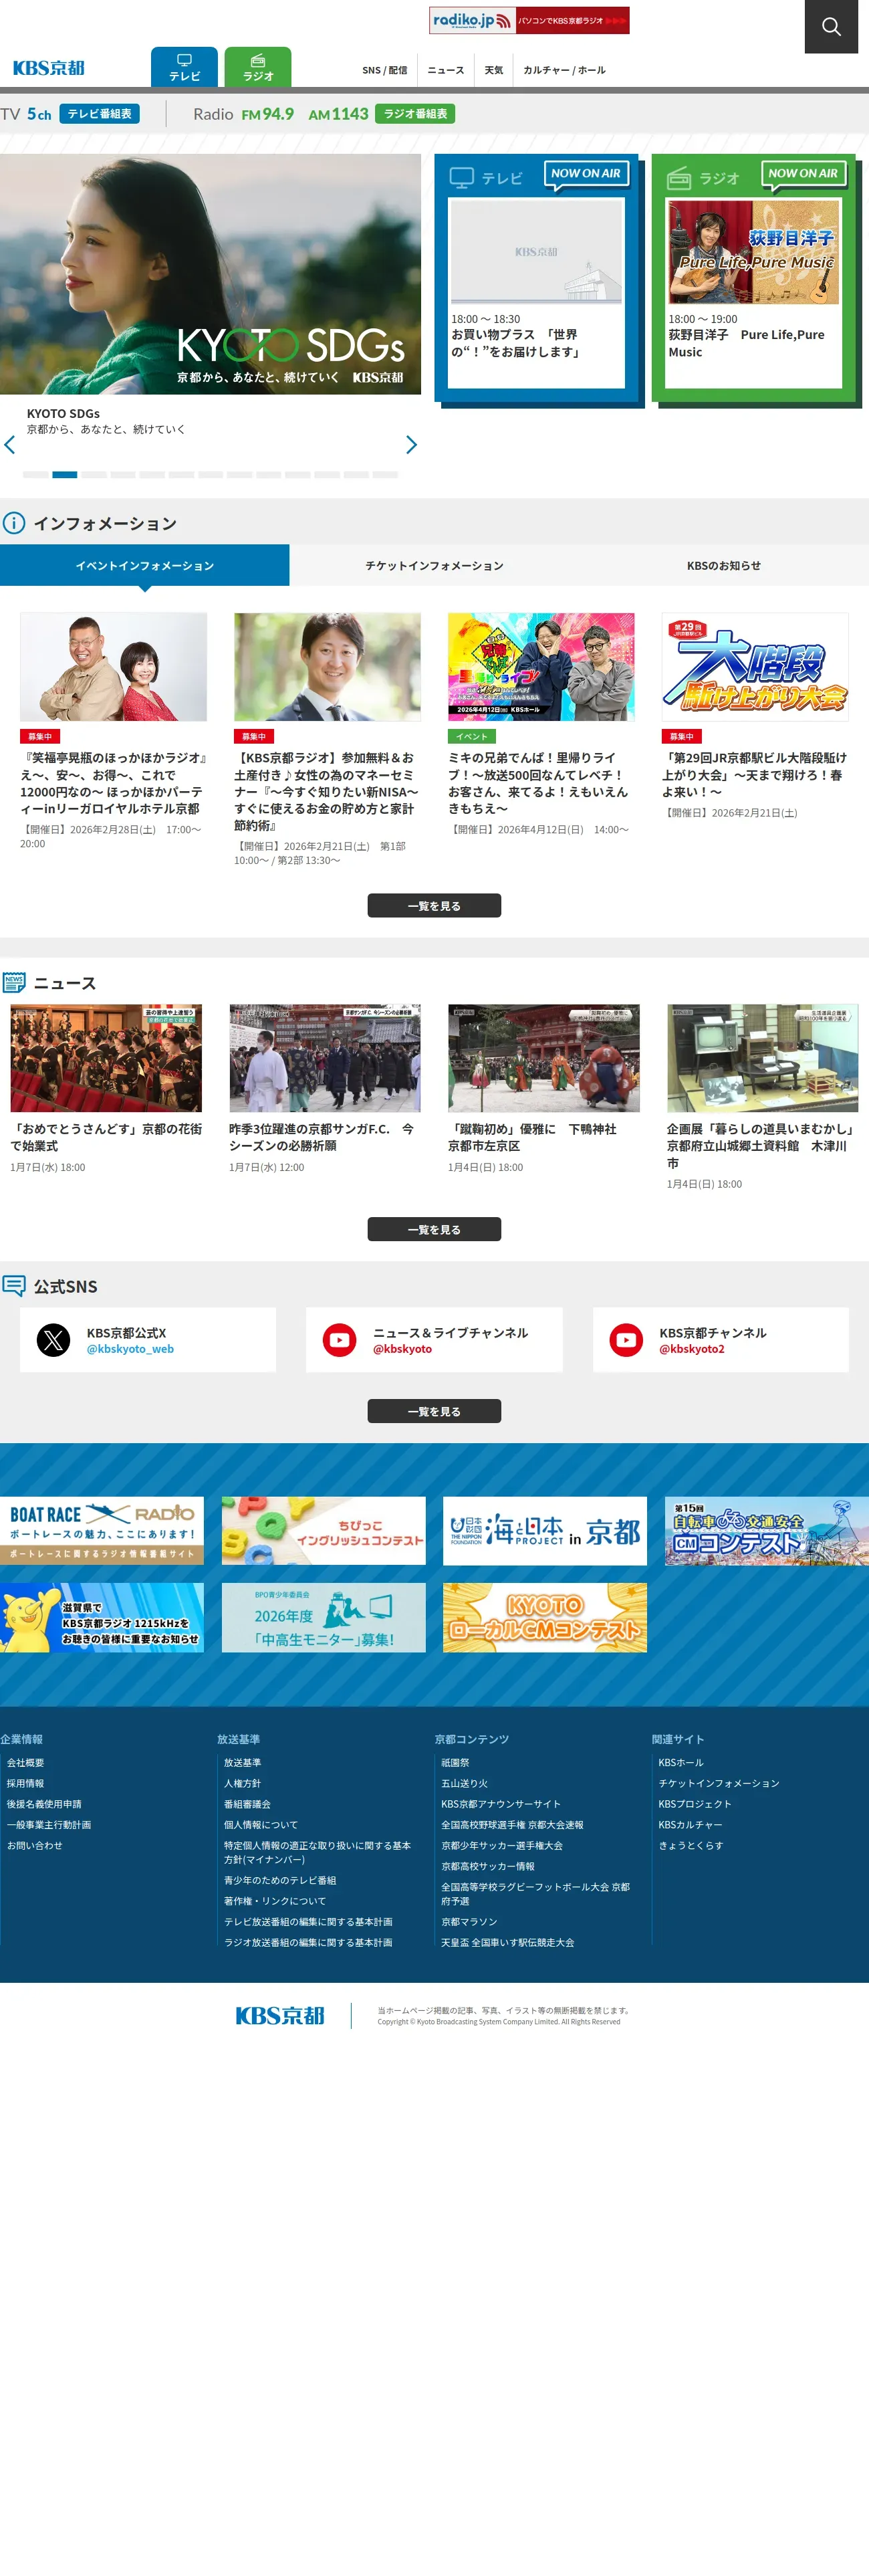
Task: Open KYOTO SDGs hero banner
Action: [210, 274]
